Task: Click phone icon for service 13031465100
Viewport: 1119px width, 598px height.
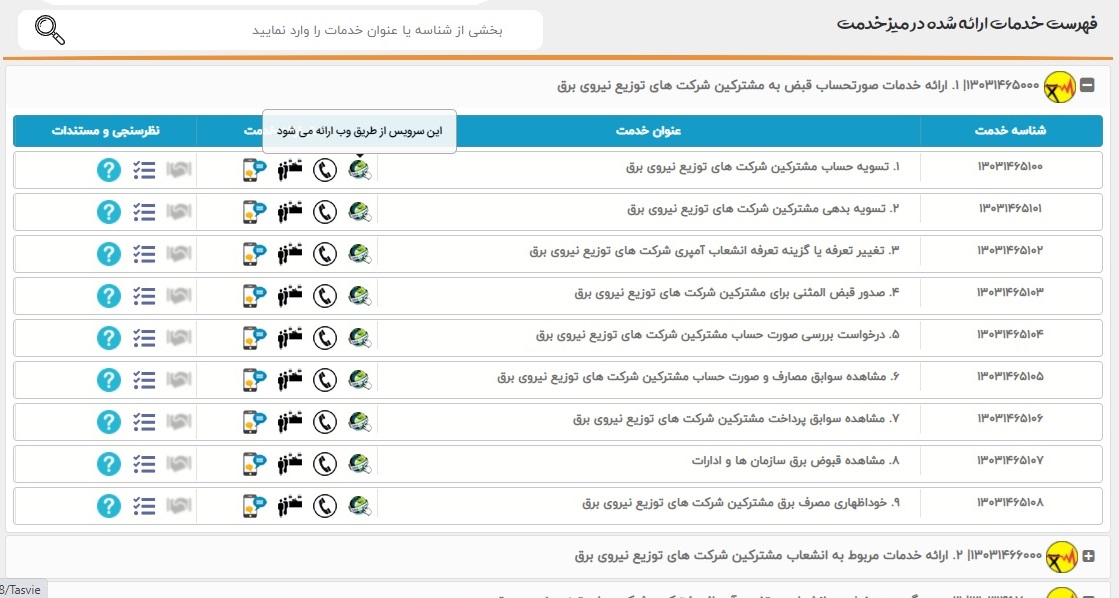Action: [x=325, y=170]
